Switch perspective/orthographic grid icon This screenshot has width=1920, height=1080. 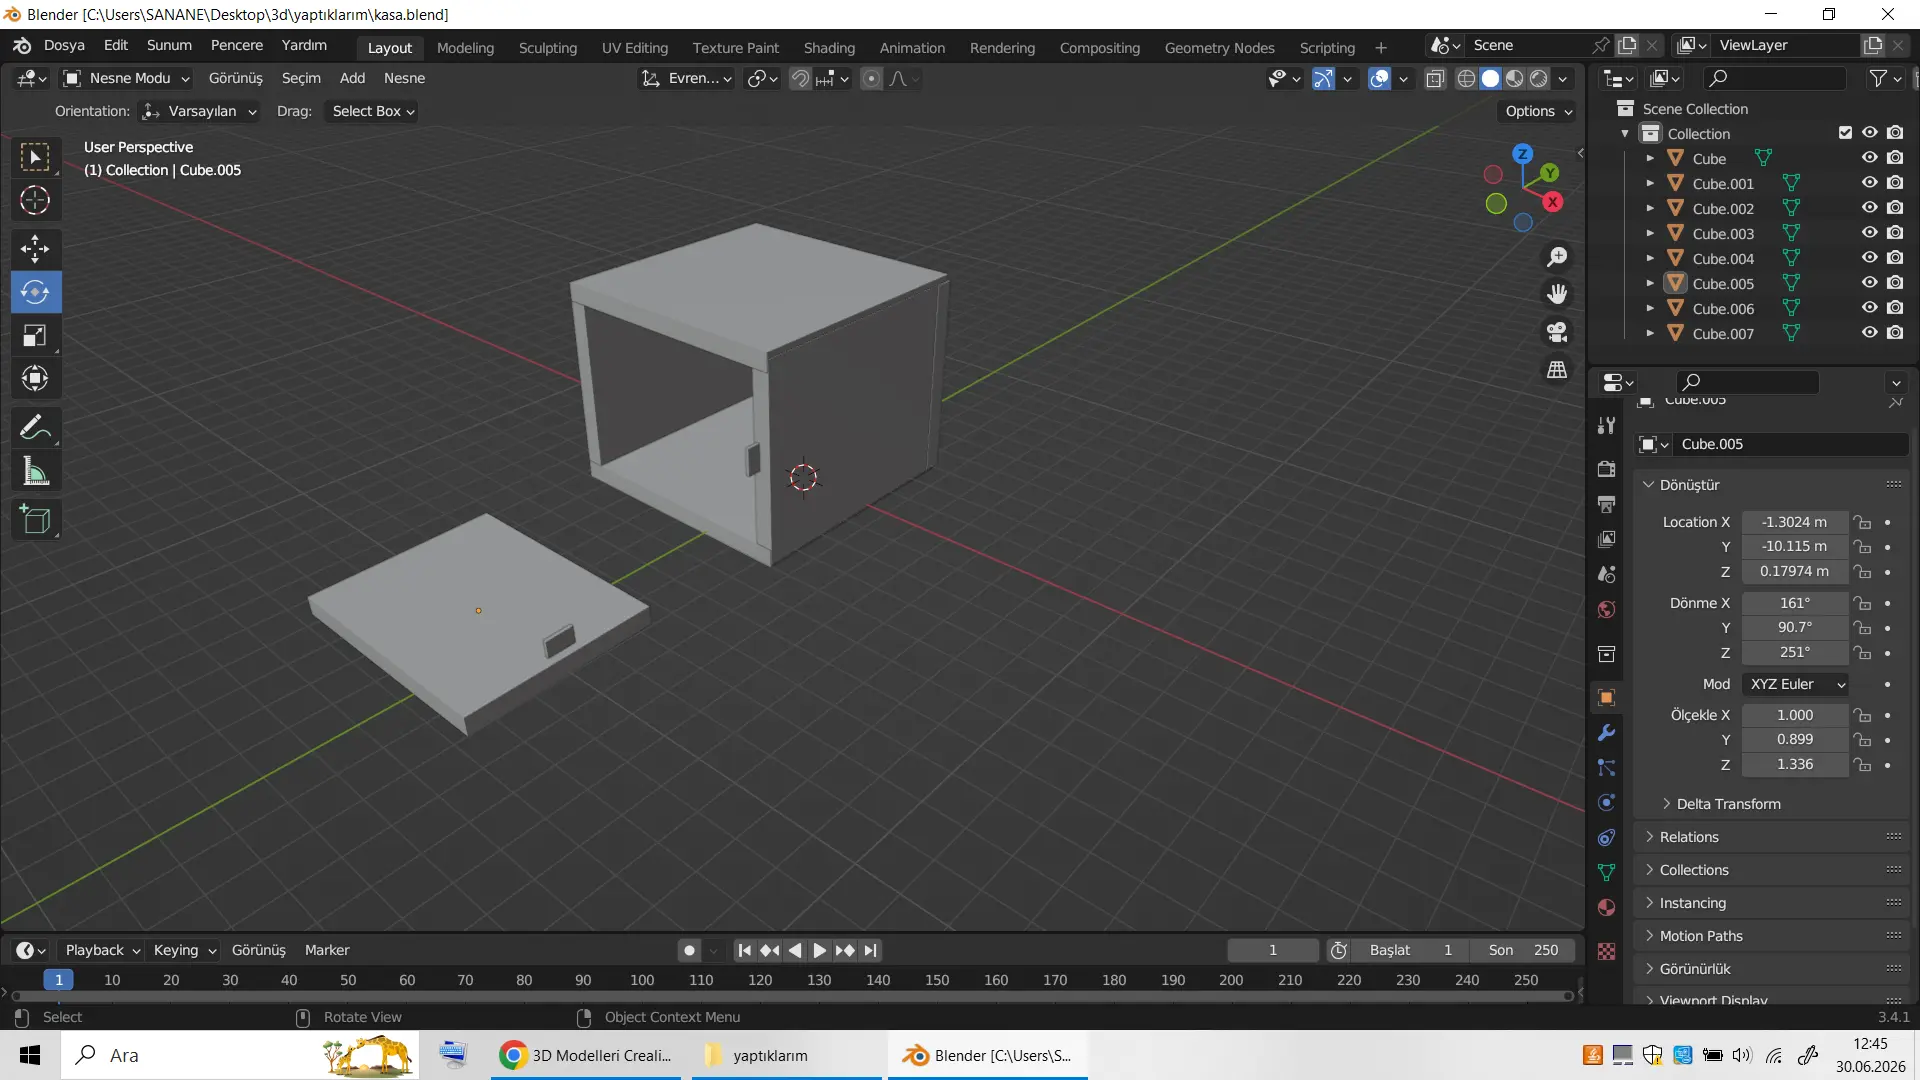pyautogui.click(x=1557, y=370)
